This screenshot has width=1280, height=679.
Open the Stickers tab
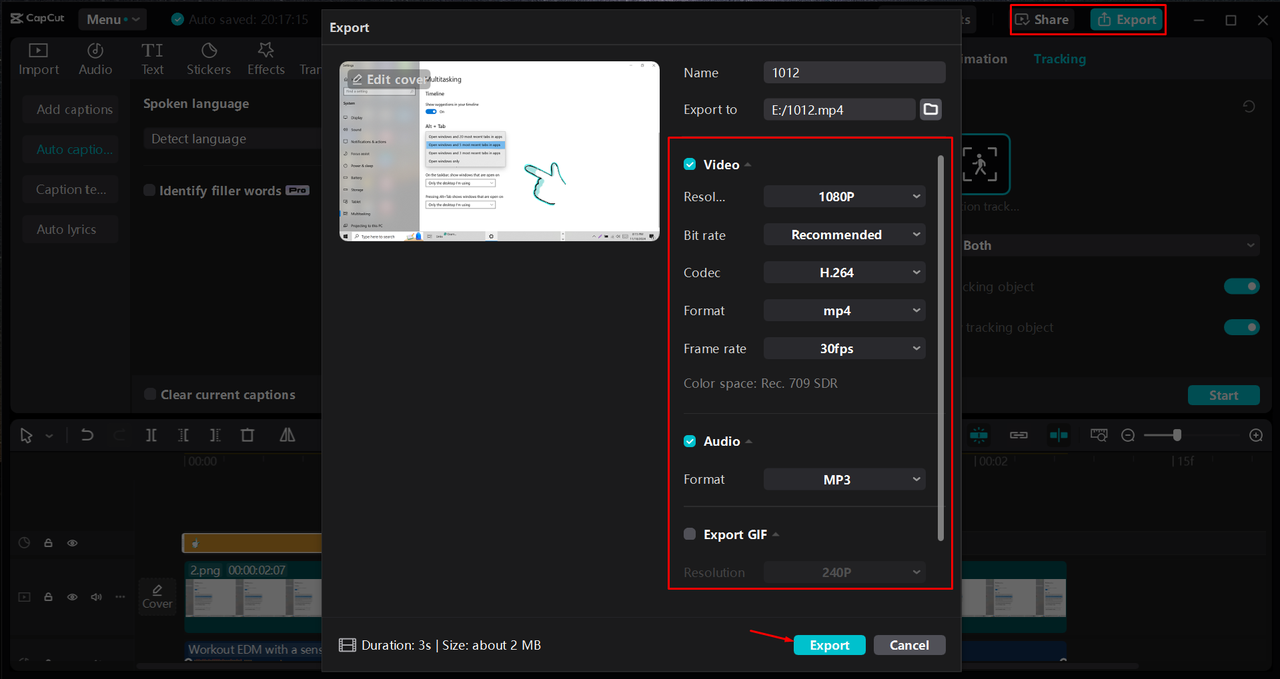coord(209,59)
